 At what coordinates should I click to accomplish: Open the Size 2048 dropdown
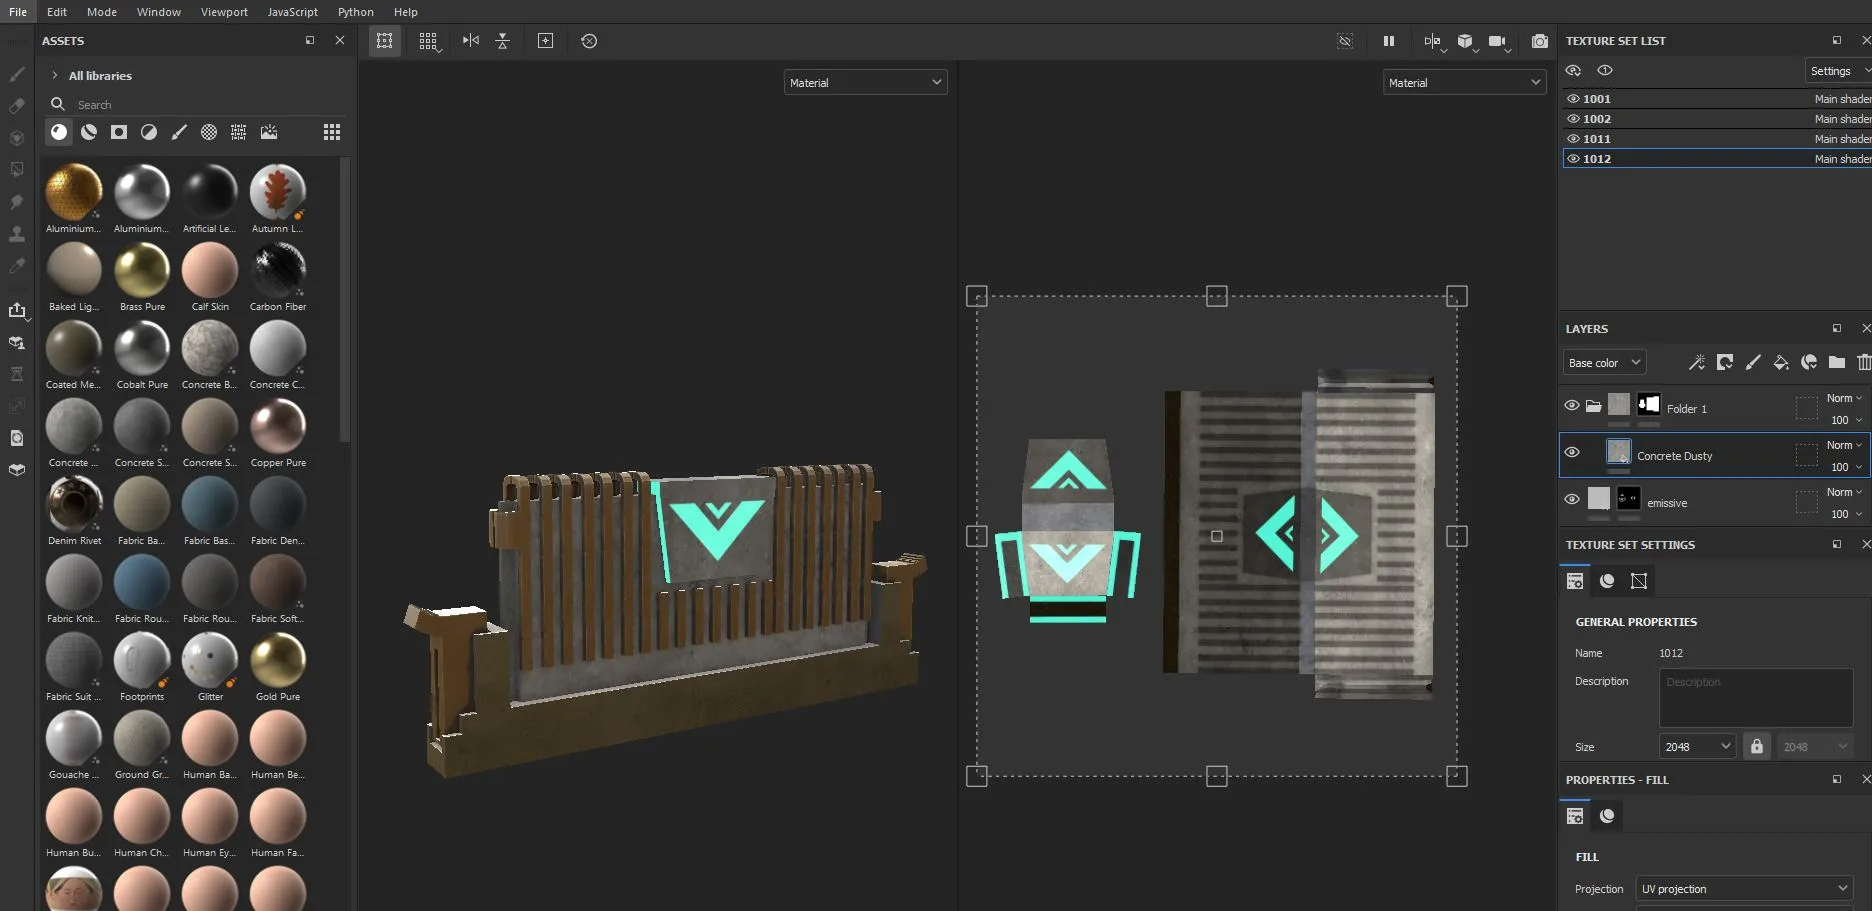1697,746
